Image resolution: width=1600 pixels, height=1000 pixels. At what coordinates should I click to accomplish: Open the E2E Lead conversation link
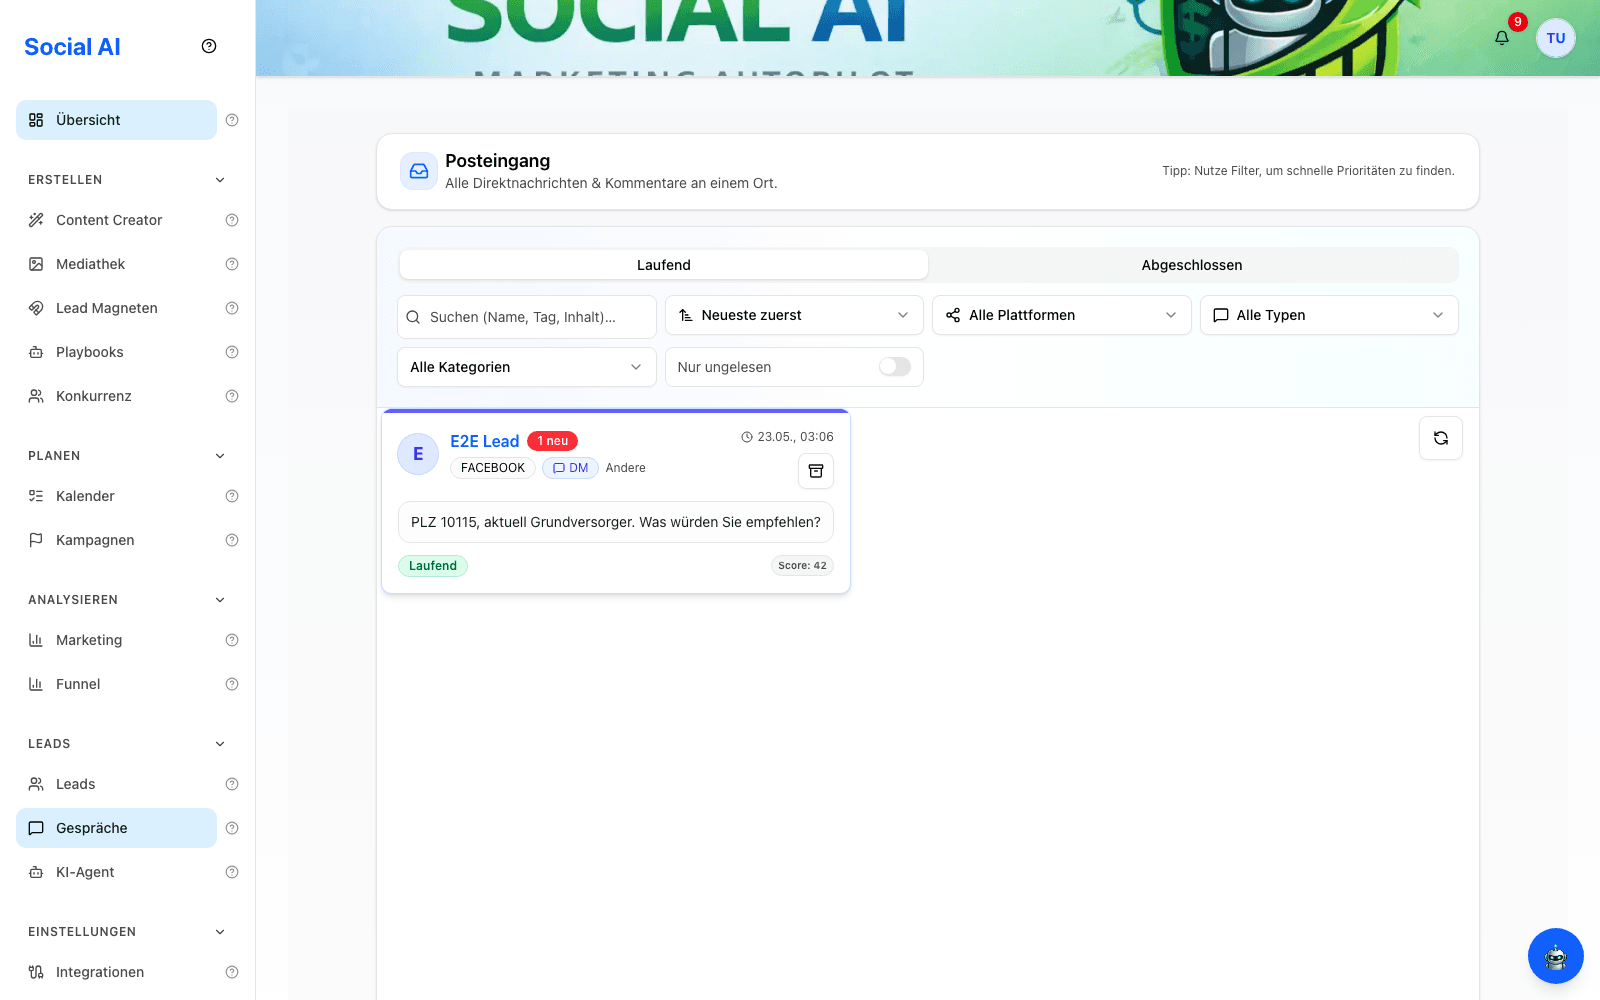[484, 441]
